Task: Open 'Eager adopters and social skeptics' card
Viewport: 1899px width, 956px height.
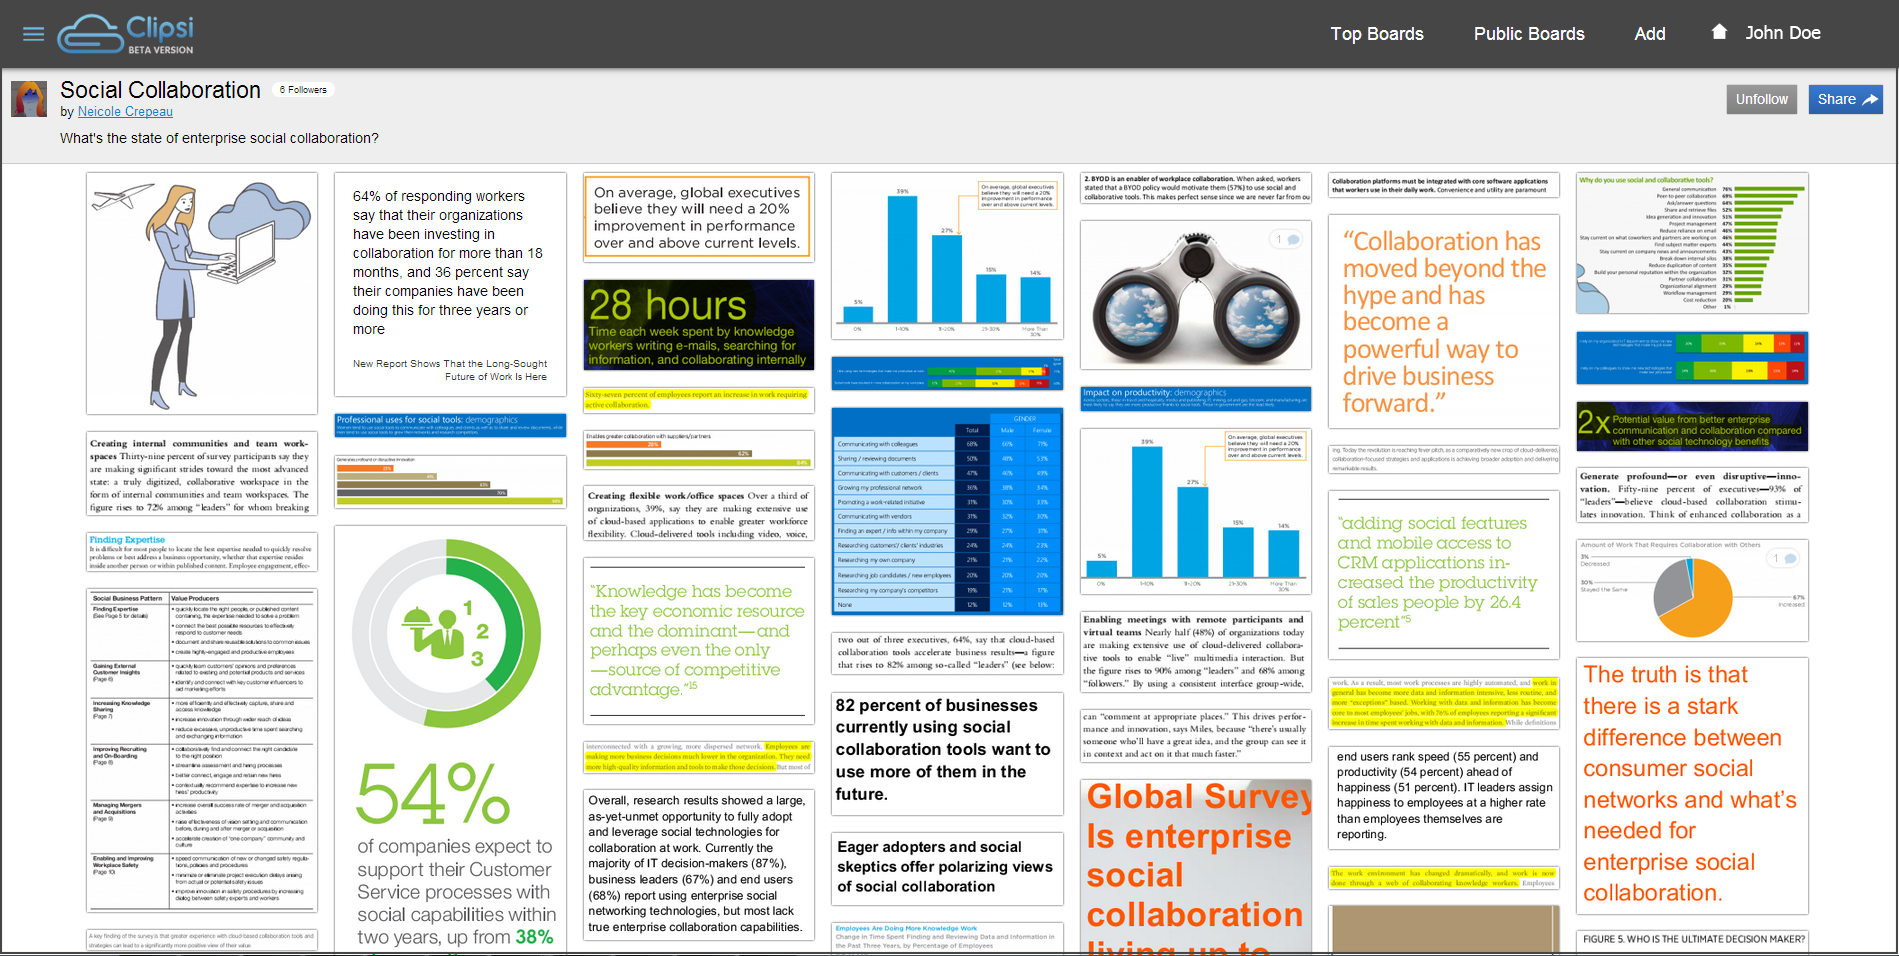Action: pyautogui.click(x=946, y=867)
